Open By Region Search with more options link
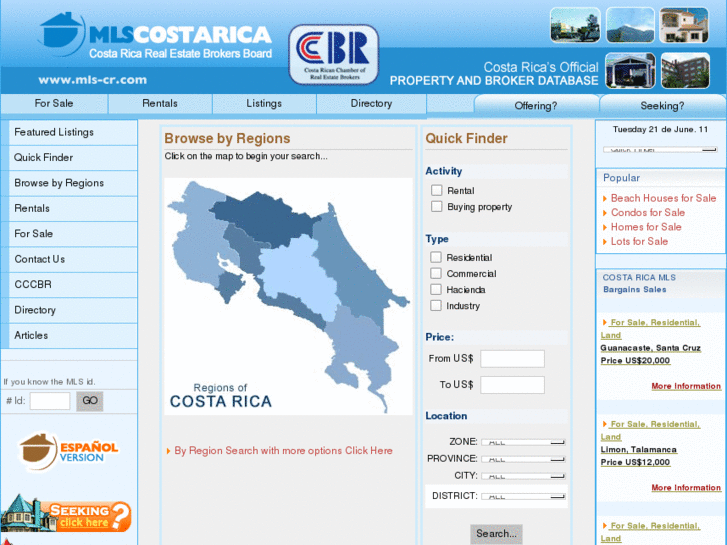 click(283, 451)
